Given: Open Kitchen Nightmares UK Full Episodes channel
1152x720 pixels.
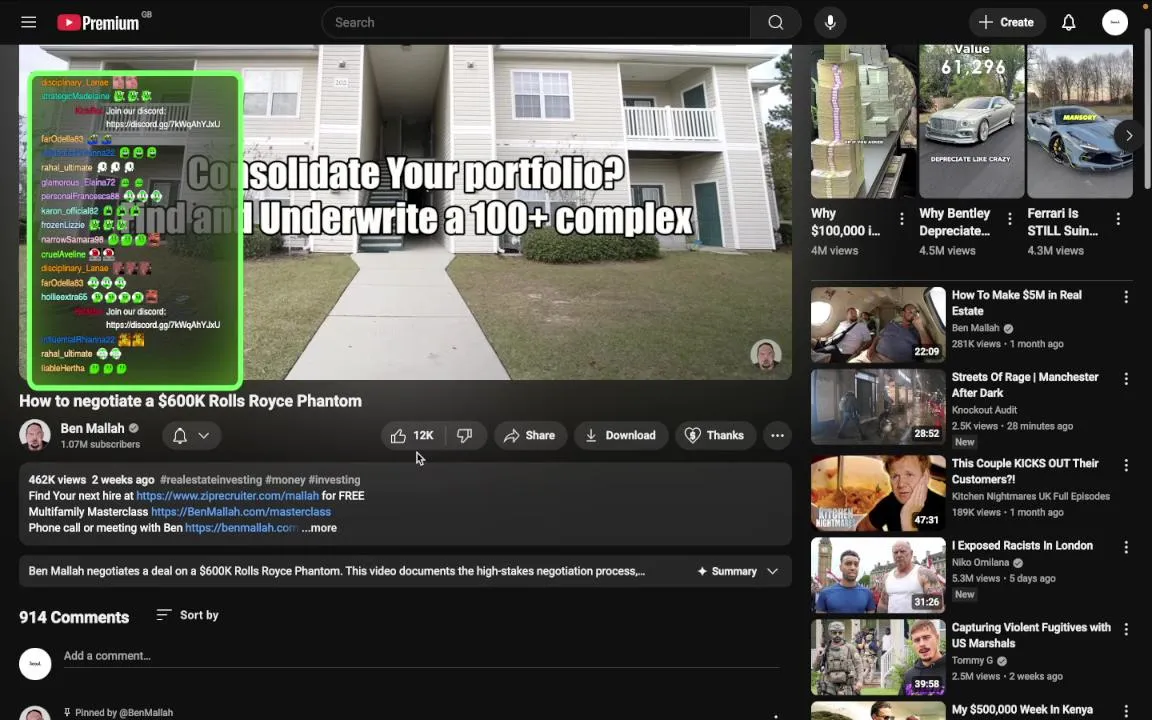Looking at the screenshot, I should [x=1031, y=497].
